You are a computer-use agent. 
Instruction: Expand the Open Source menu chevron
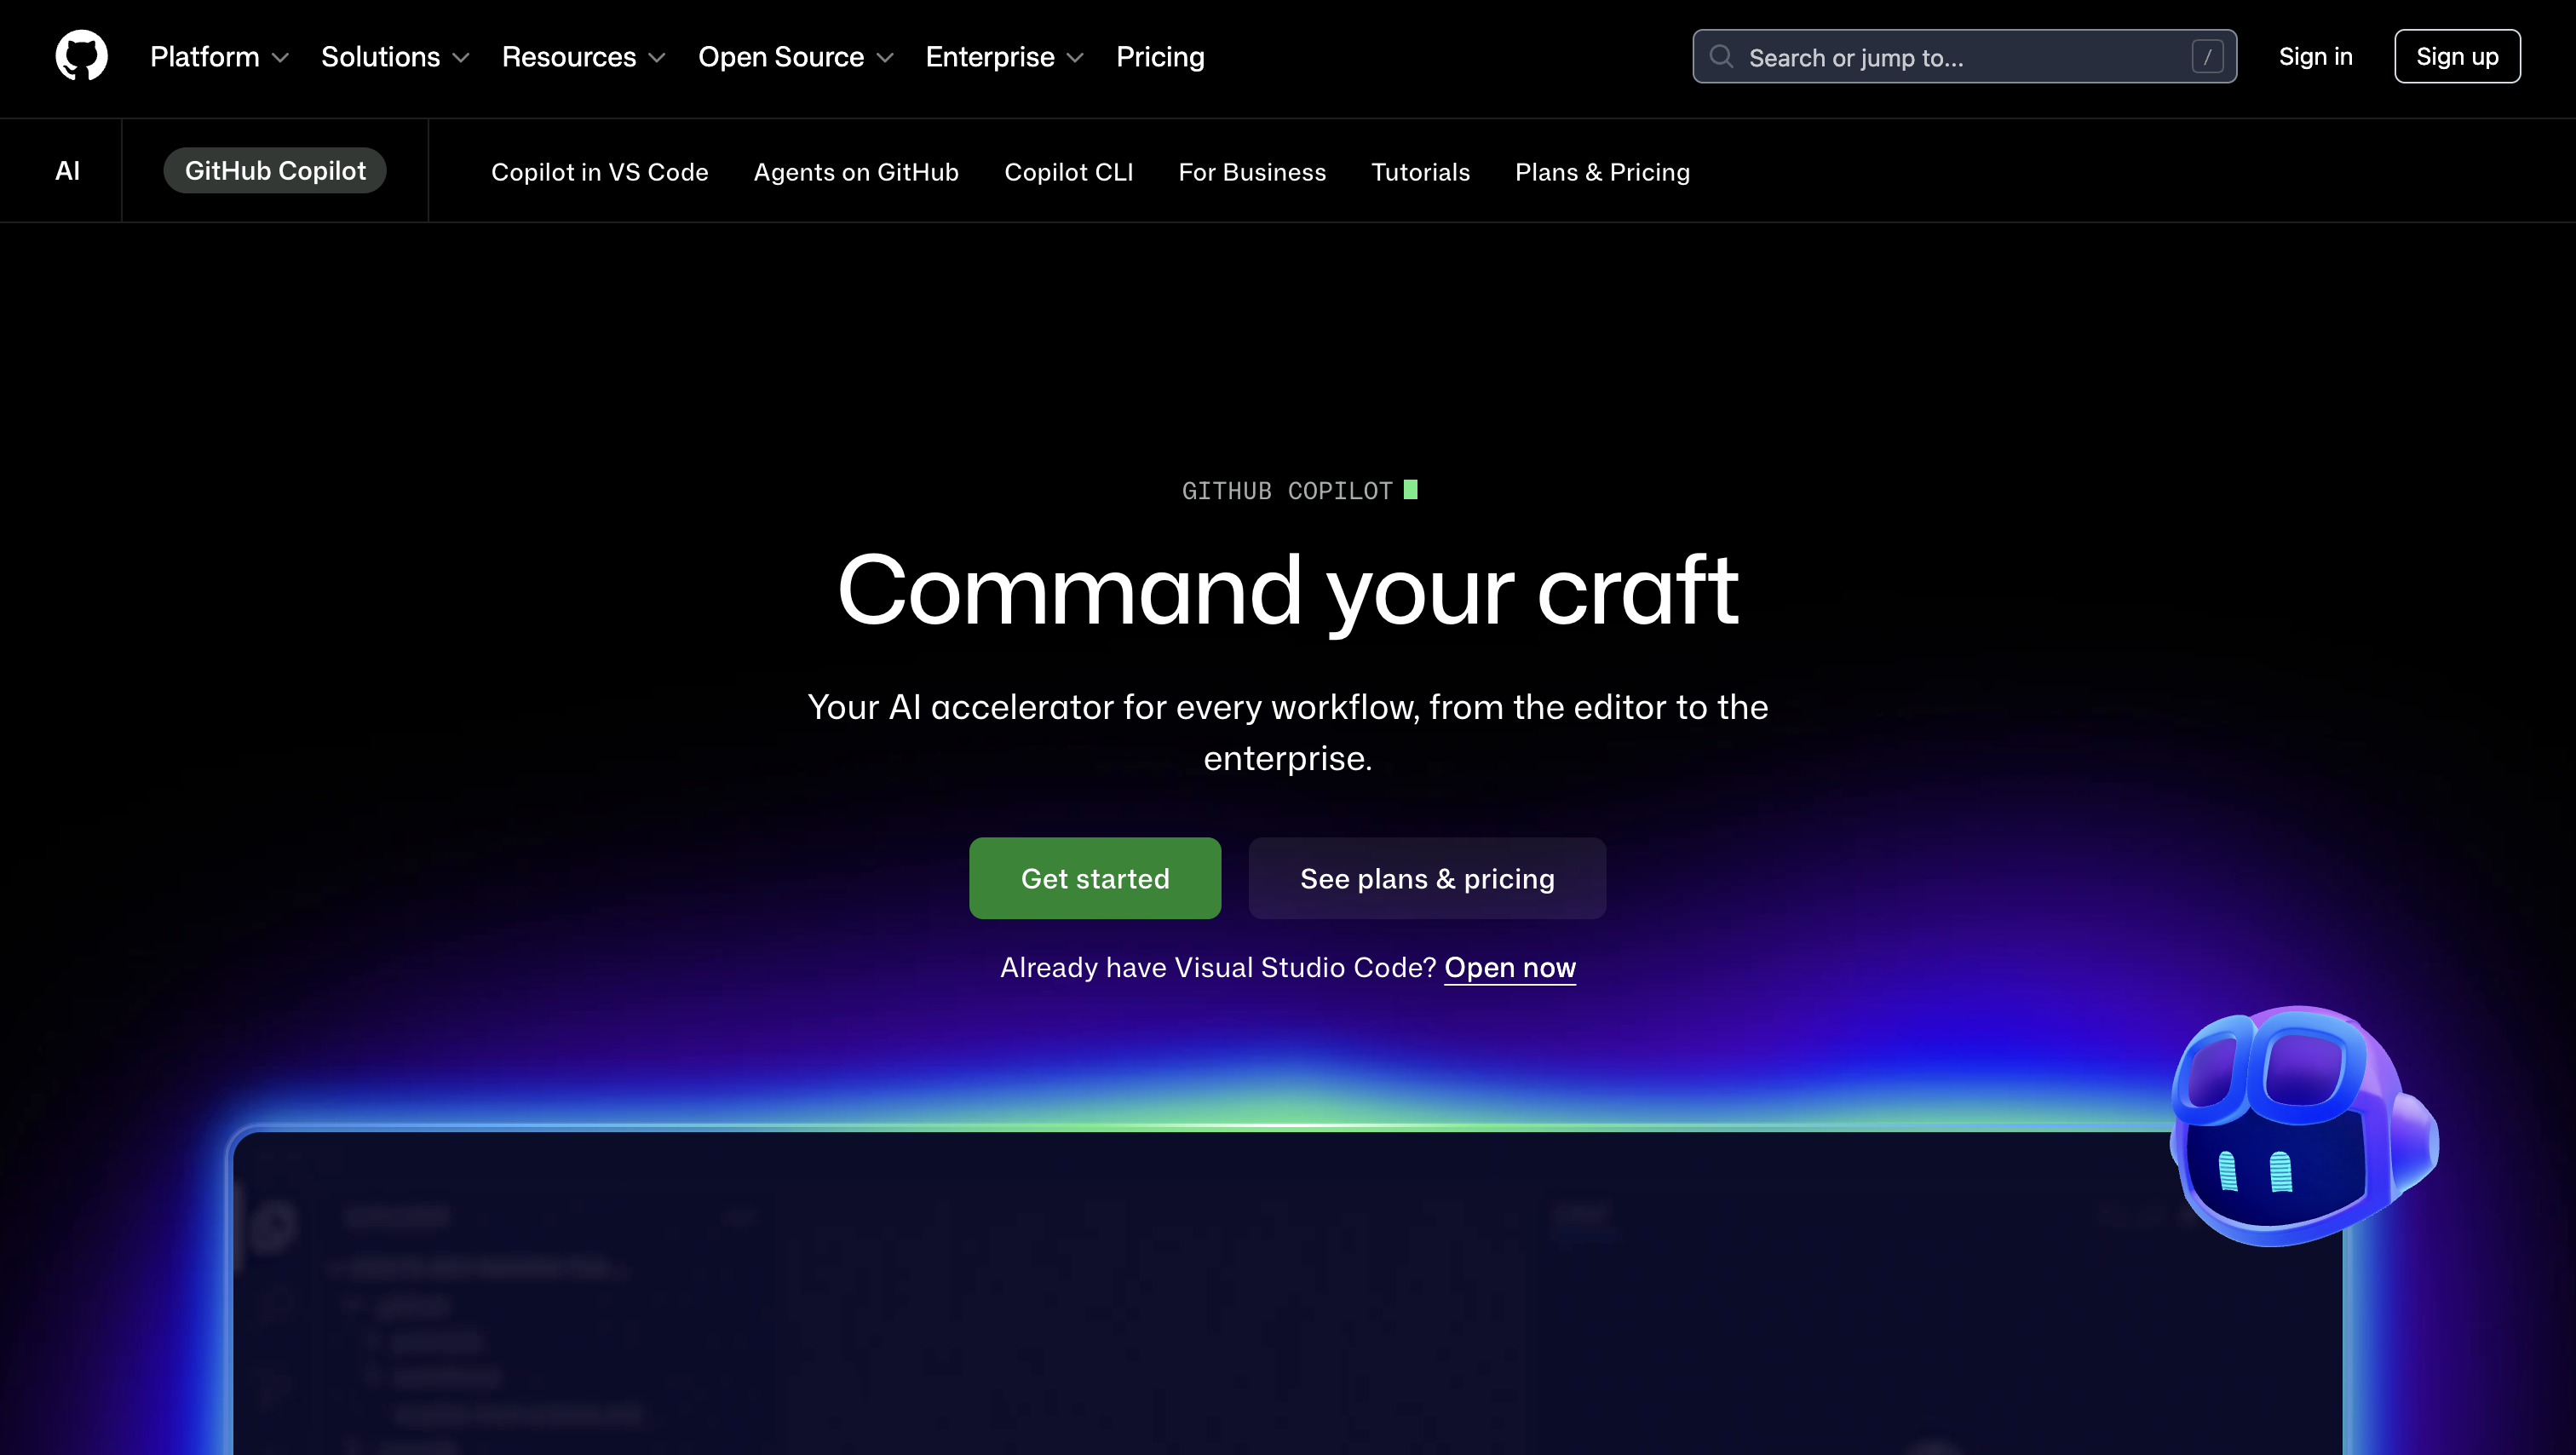tap(885, 58)
